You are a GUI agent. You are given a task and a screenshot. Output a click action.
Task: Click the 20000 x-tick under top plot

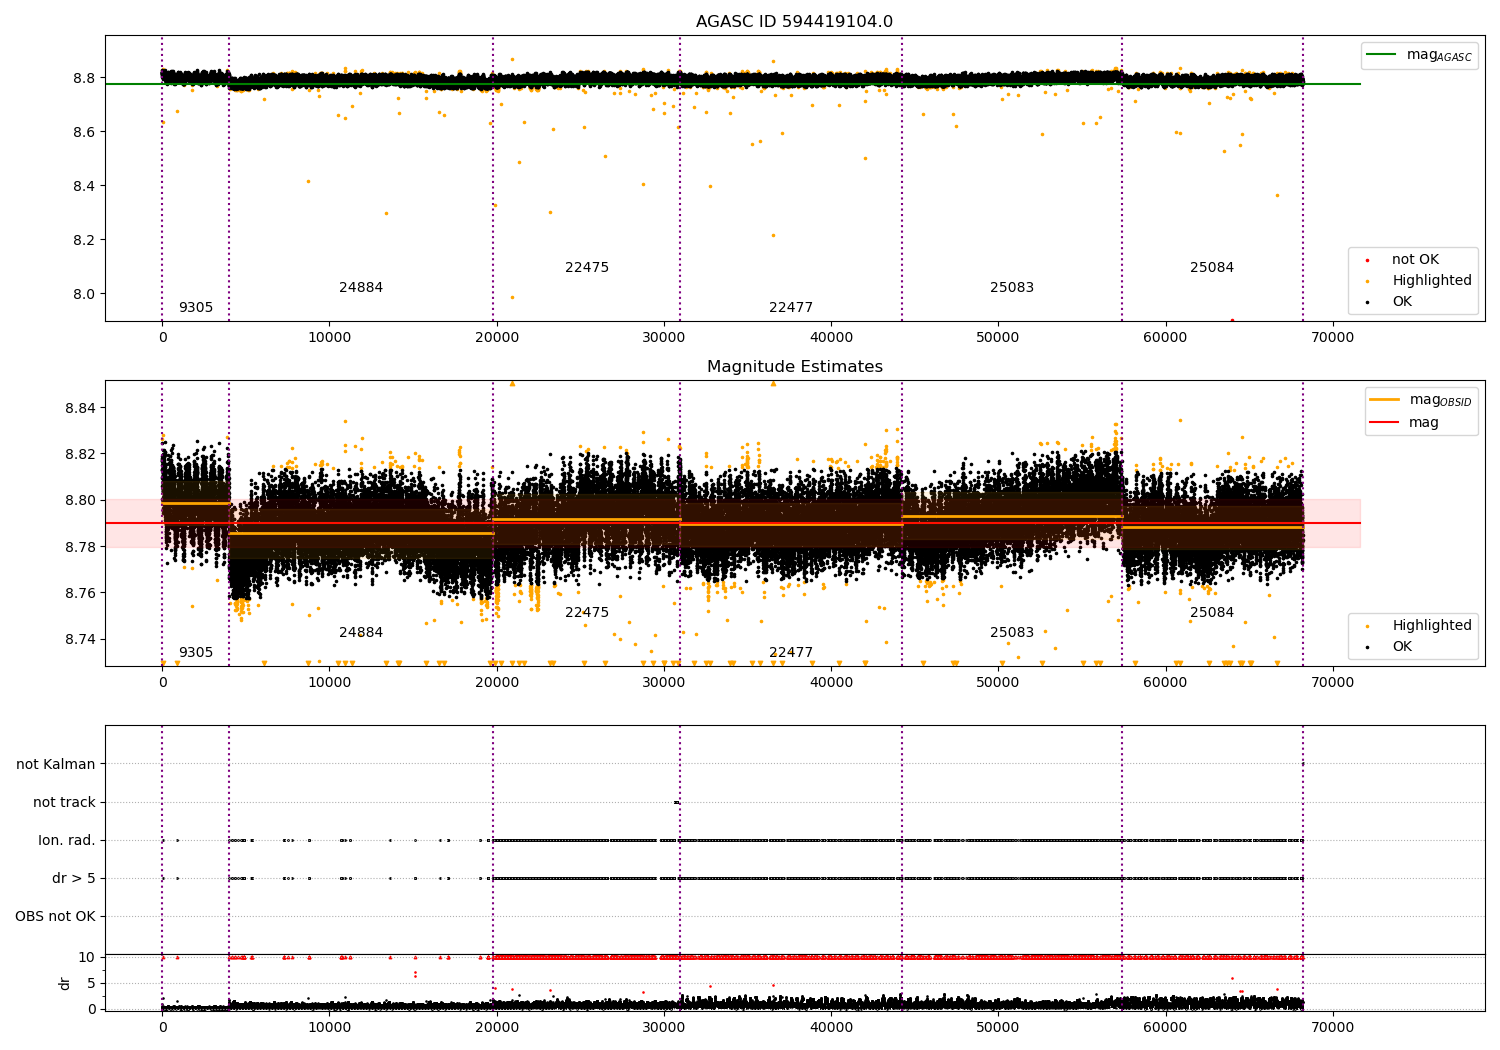point(496,337)
